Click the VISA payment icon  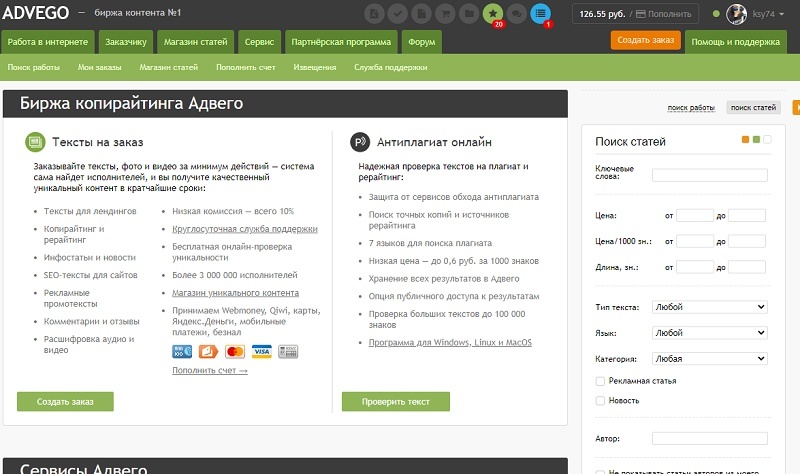(x=262, y=352)
